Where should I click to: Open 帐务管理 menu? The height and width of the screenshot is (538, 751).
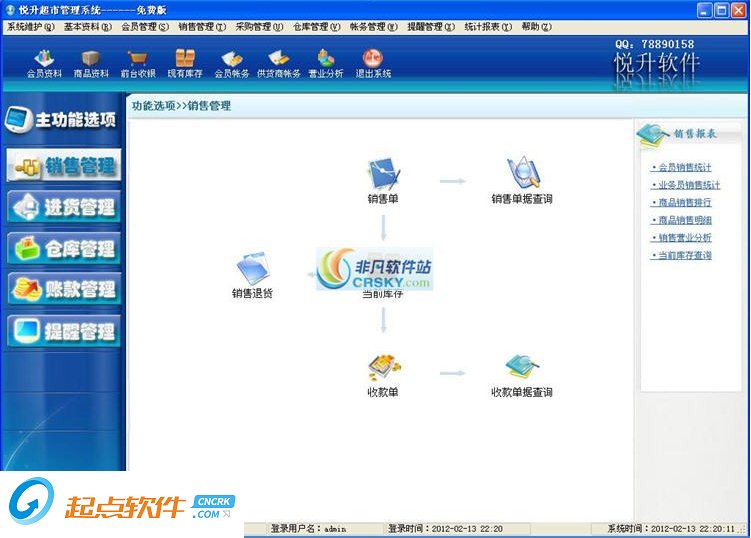pos(374,27)
